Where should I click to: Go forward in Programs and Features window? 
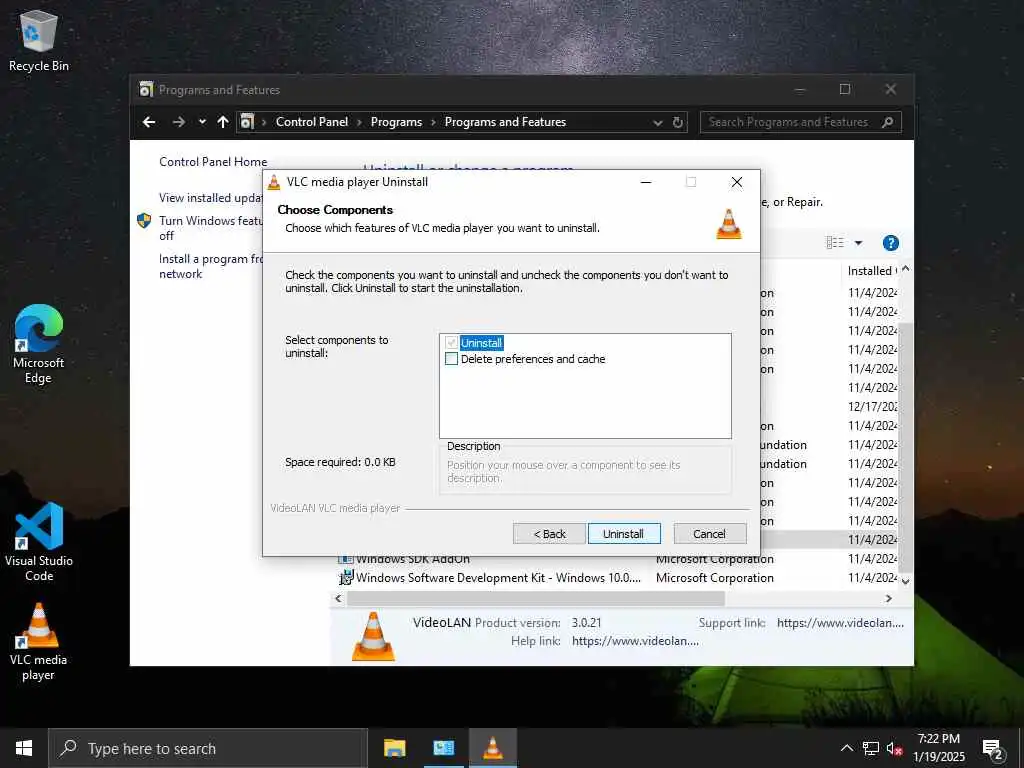(x=178, y=122)
